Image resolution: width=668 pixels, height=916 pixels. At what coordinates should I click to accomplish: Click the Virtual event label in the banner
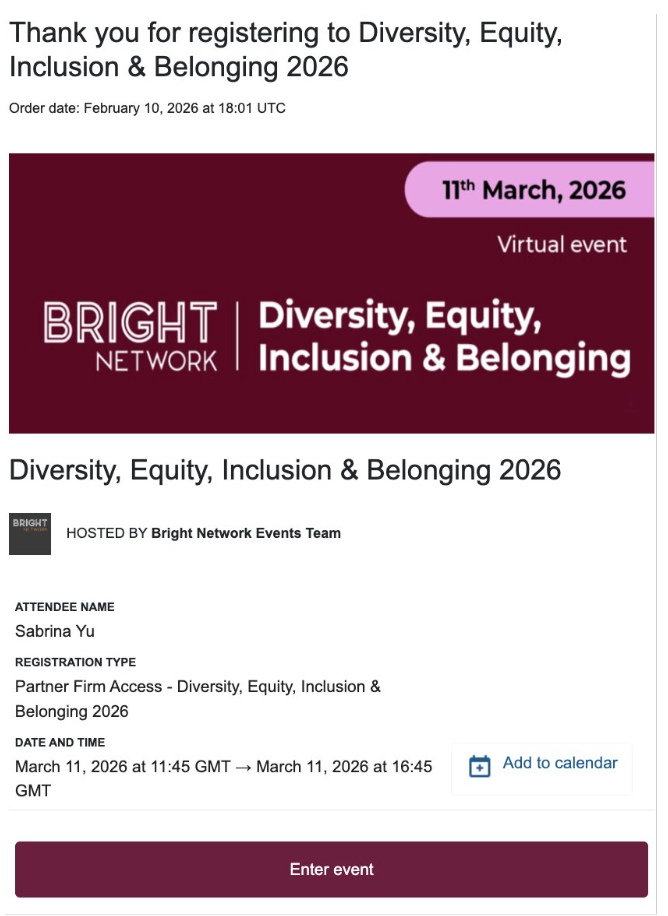[x=562, y=244]
